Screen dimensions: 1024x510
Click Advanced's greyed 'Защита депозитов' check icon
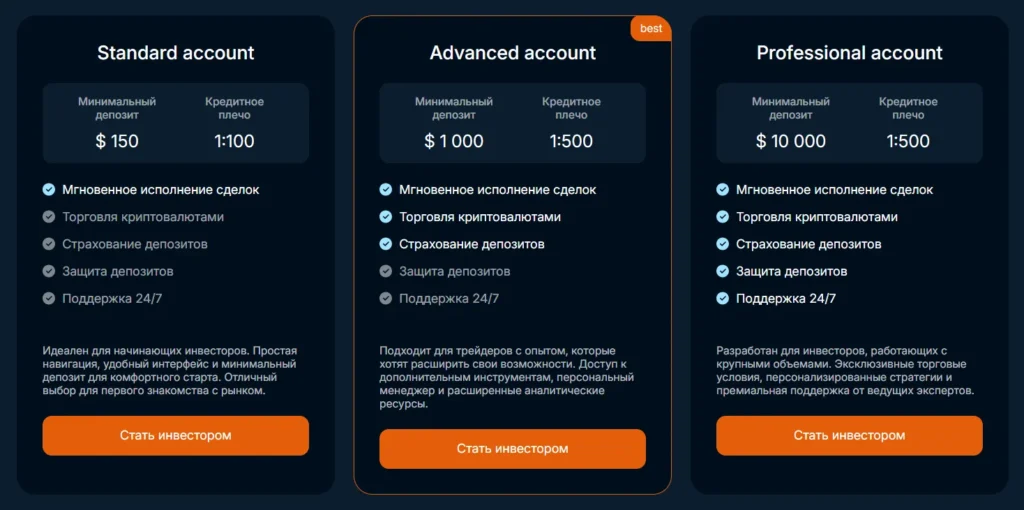386,271
